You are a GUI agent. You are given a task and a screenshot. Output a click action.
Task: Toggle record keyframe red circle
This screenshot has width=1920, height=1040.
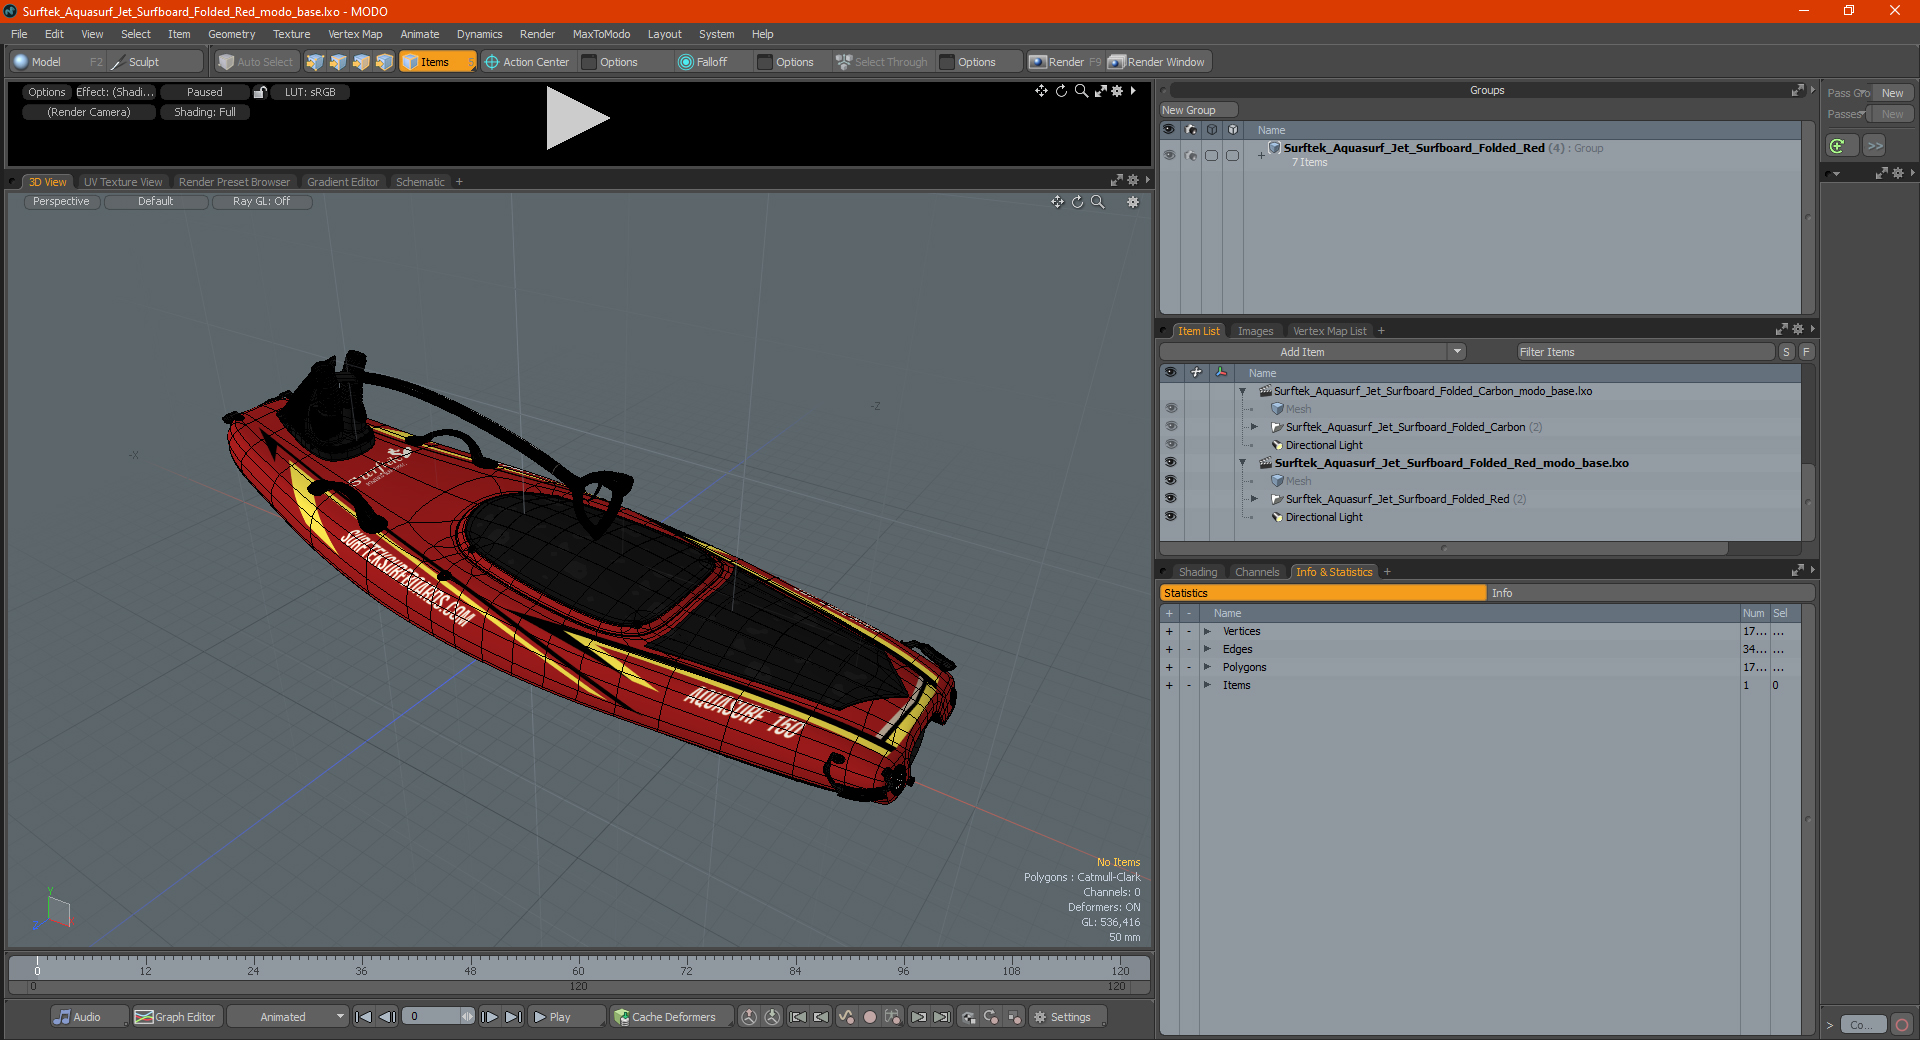tap(870, 1017)
